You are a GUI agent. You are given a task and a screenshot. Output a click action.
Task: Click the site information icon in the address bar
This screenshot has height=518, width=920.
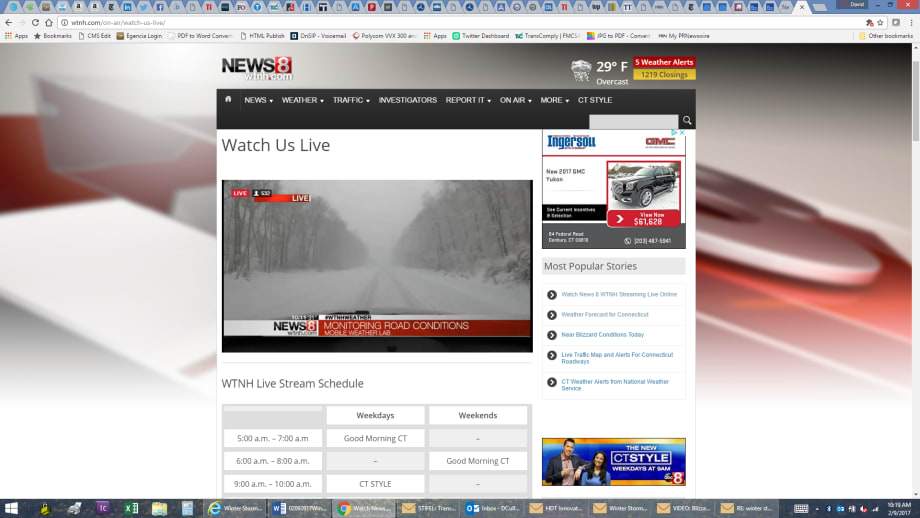pyautogui.click(x=65, y=22)
